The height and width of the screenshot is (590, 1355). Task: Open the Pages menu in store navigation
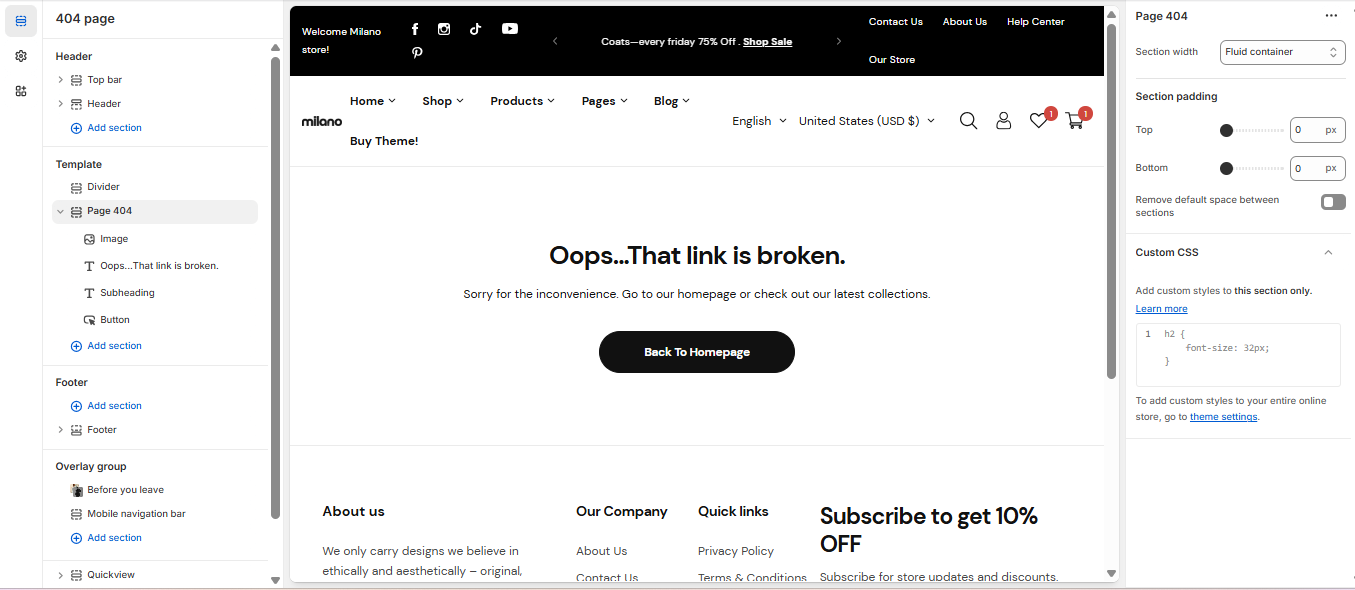pyautogui.click(x=604, y=101)
